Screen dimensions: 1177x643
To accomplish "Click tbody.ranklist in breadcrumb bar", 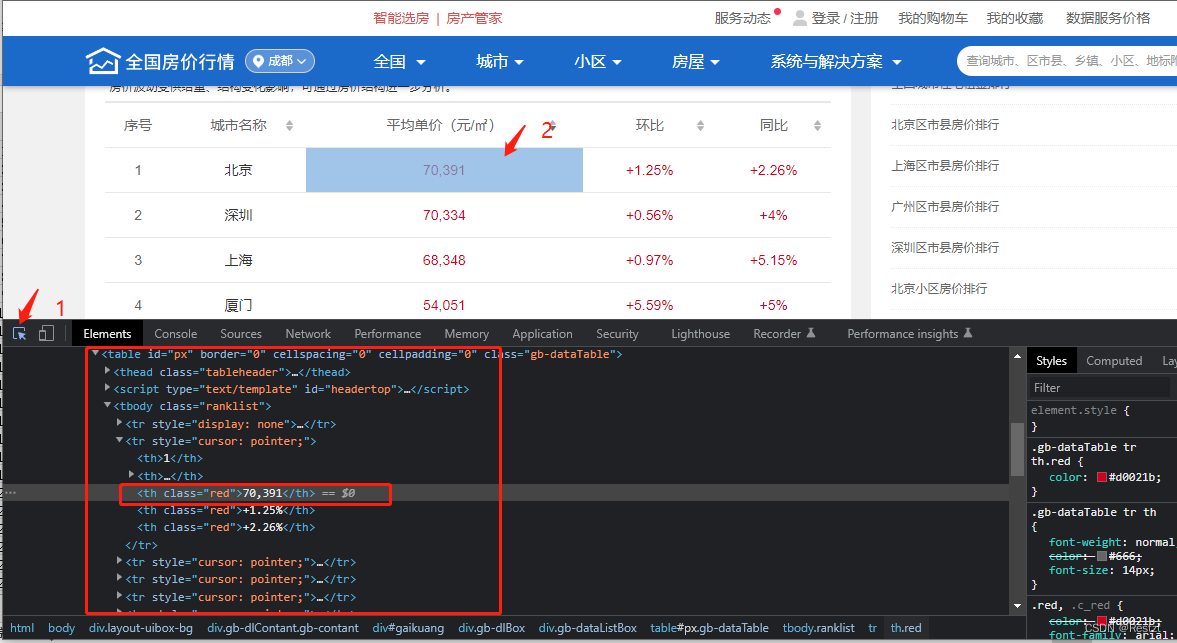I will point(818,628).
